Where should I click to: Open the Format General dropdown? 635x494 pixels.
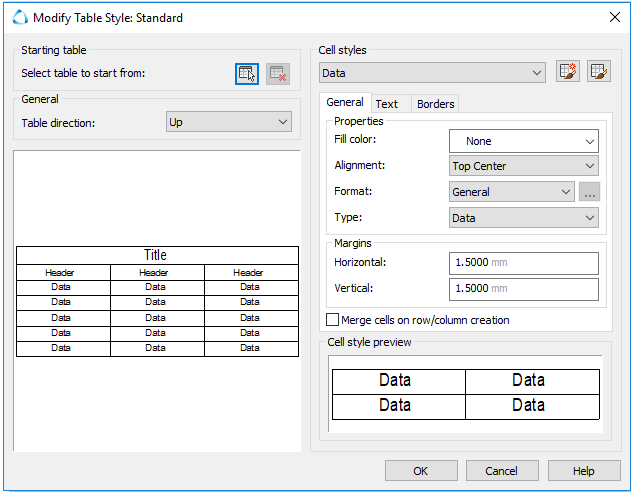511,192
